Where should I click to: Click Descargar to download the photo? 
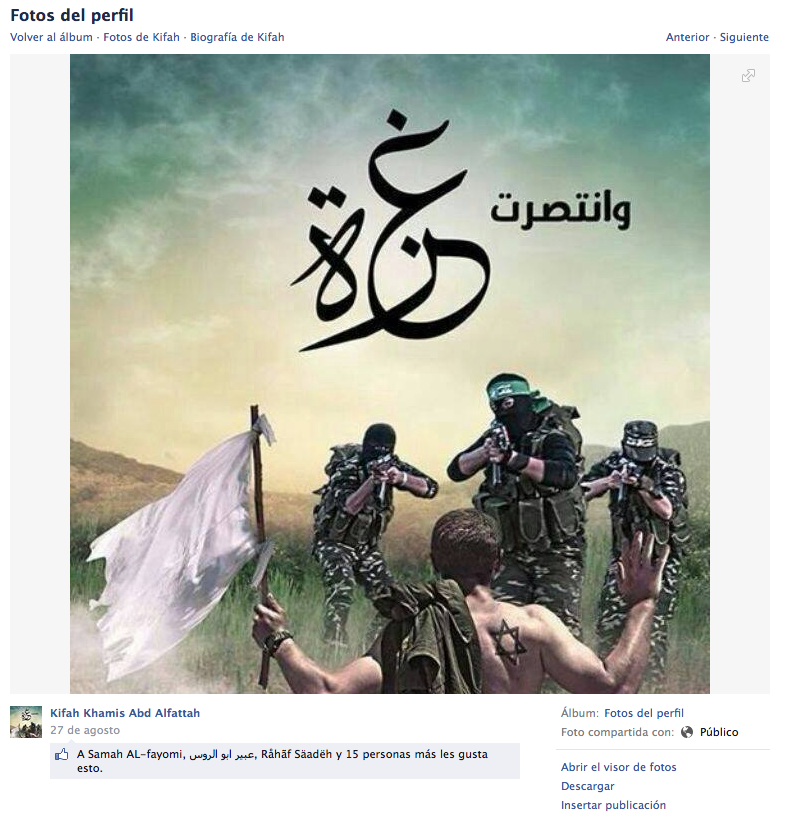pos(588,786)
